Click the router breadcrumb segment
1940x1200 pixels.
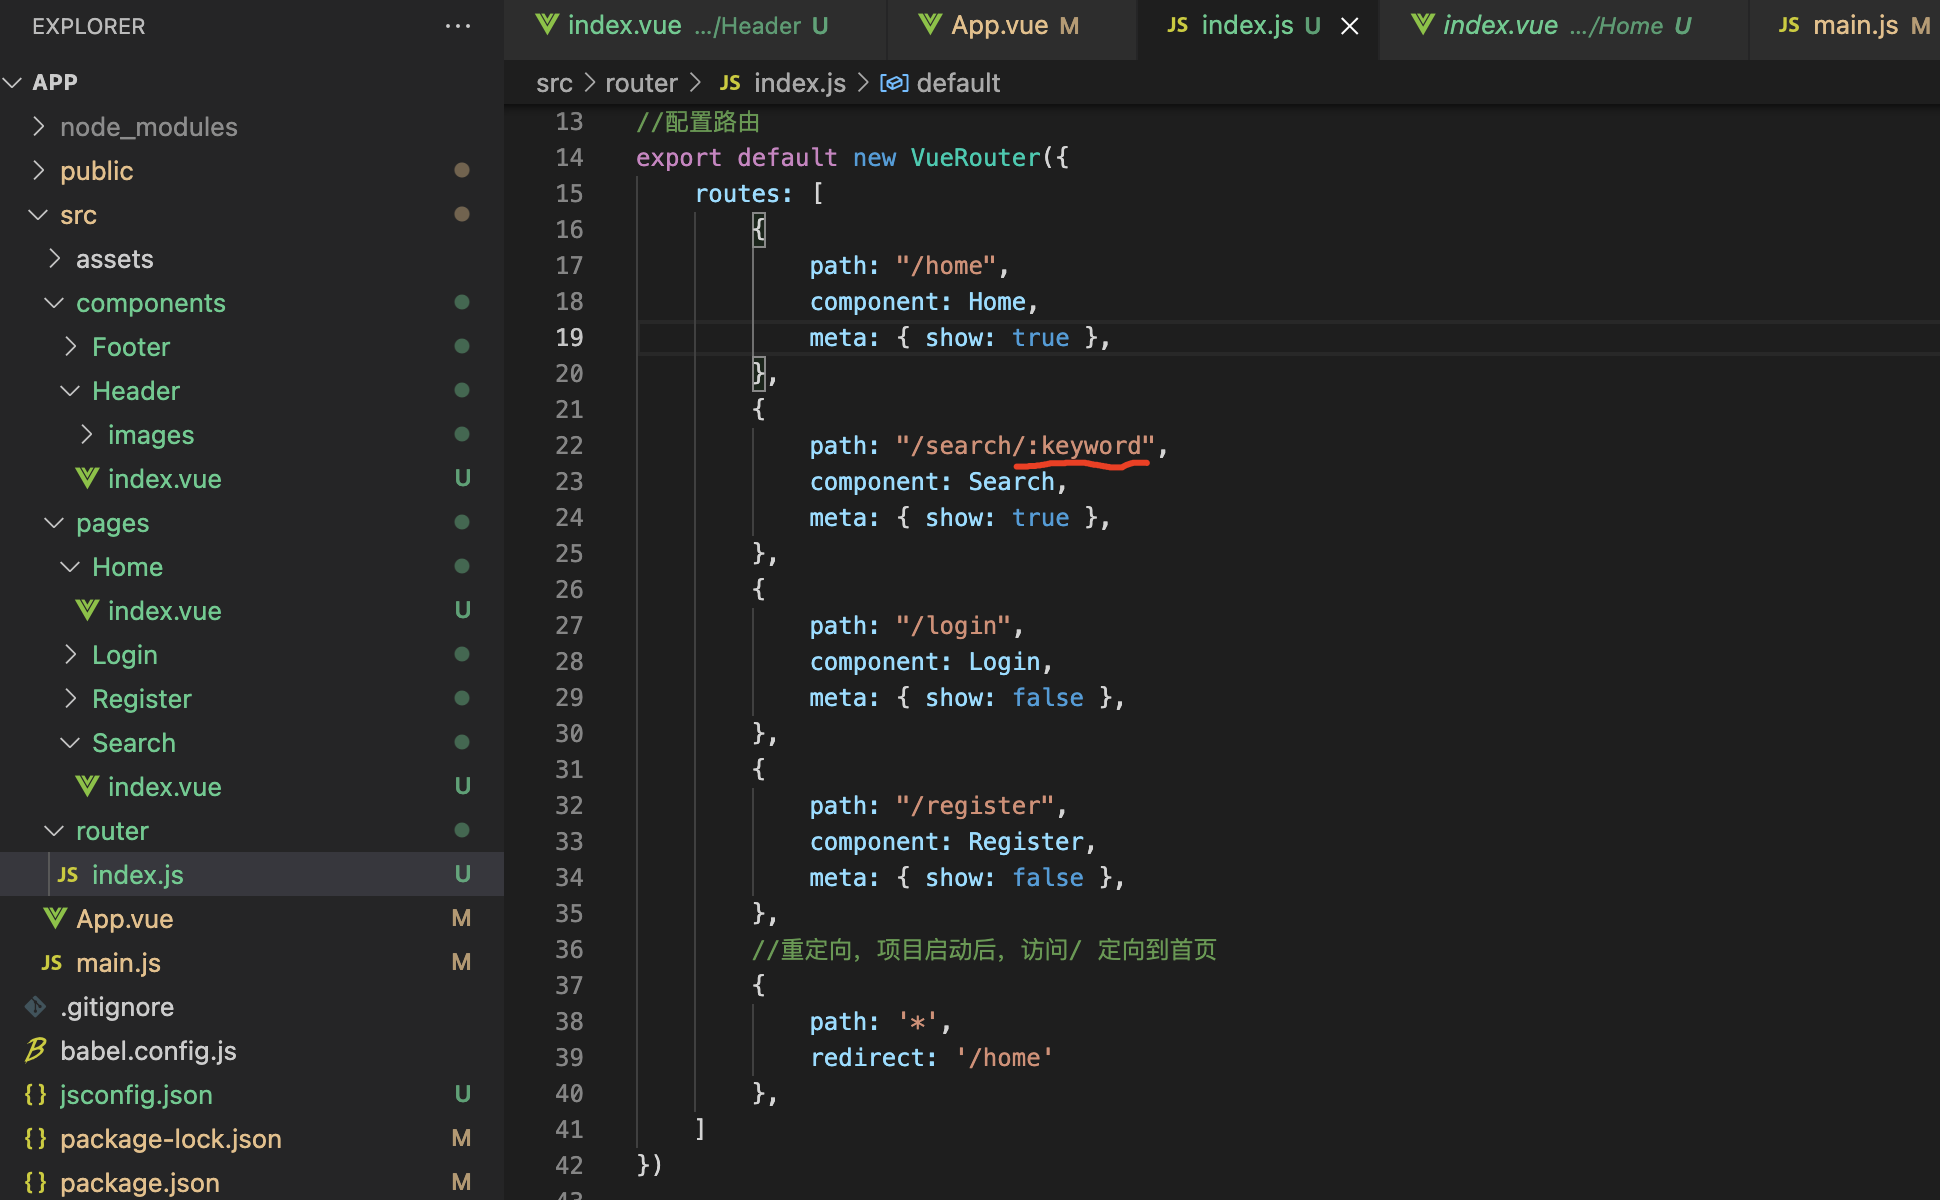point(641,83)
